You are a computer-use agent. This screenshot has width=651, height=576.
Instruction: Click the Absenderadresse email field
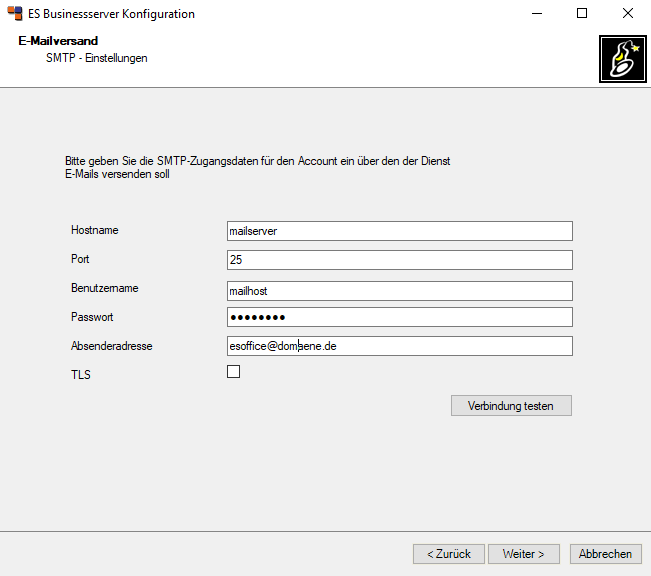(x=399, y=346)
